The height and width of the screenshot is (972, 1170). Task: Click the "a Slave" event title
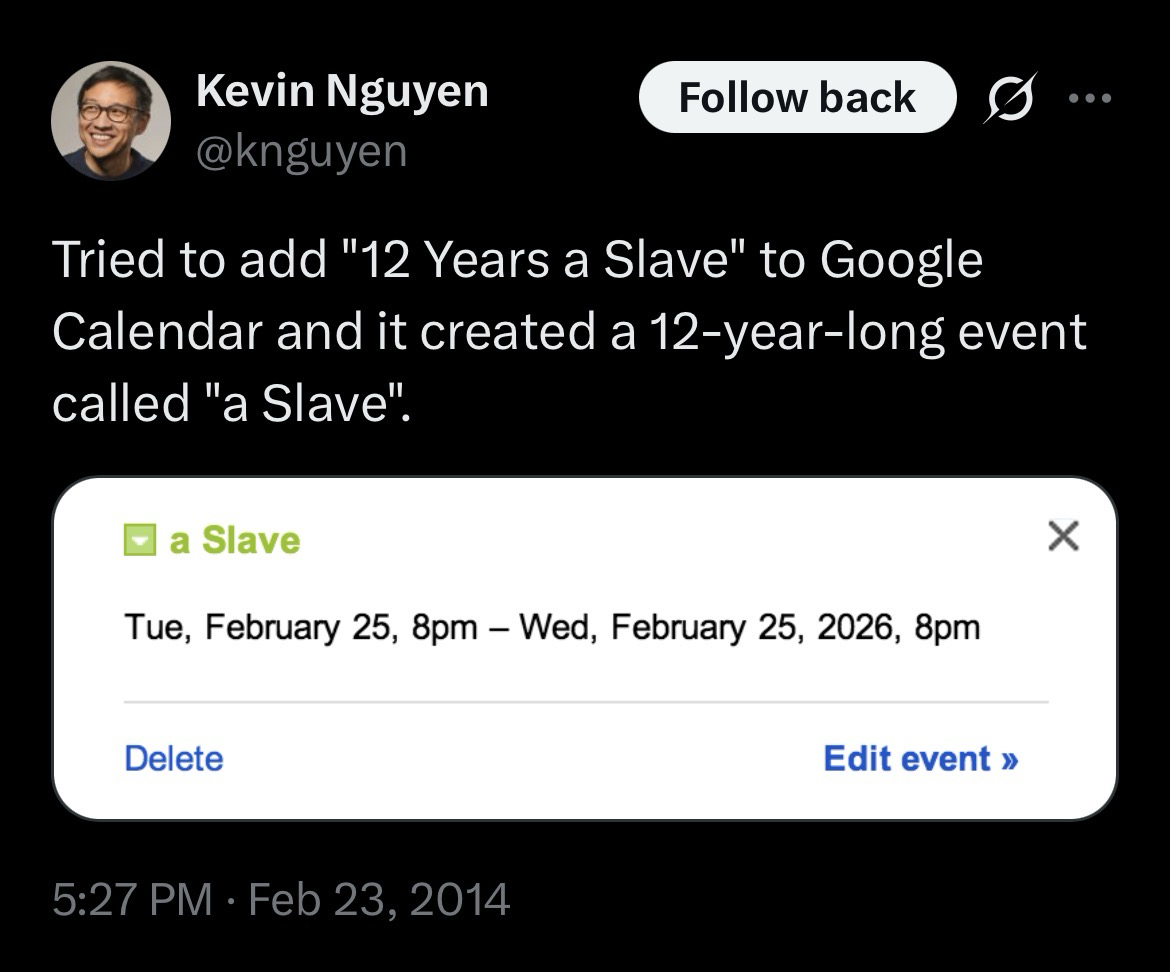click(235, 541)
